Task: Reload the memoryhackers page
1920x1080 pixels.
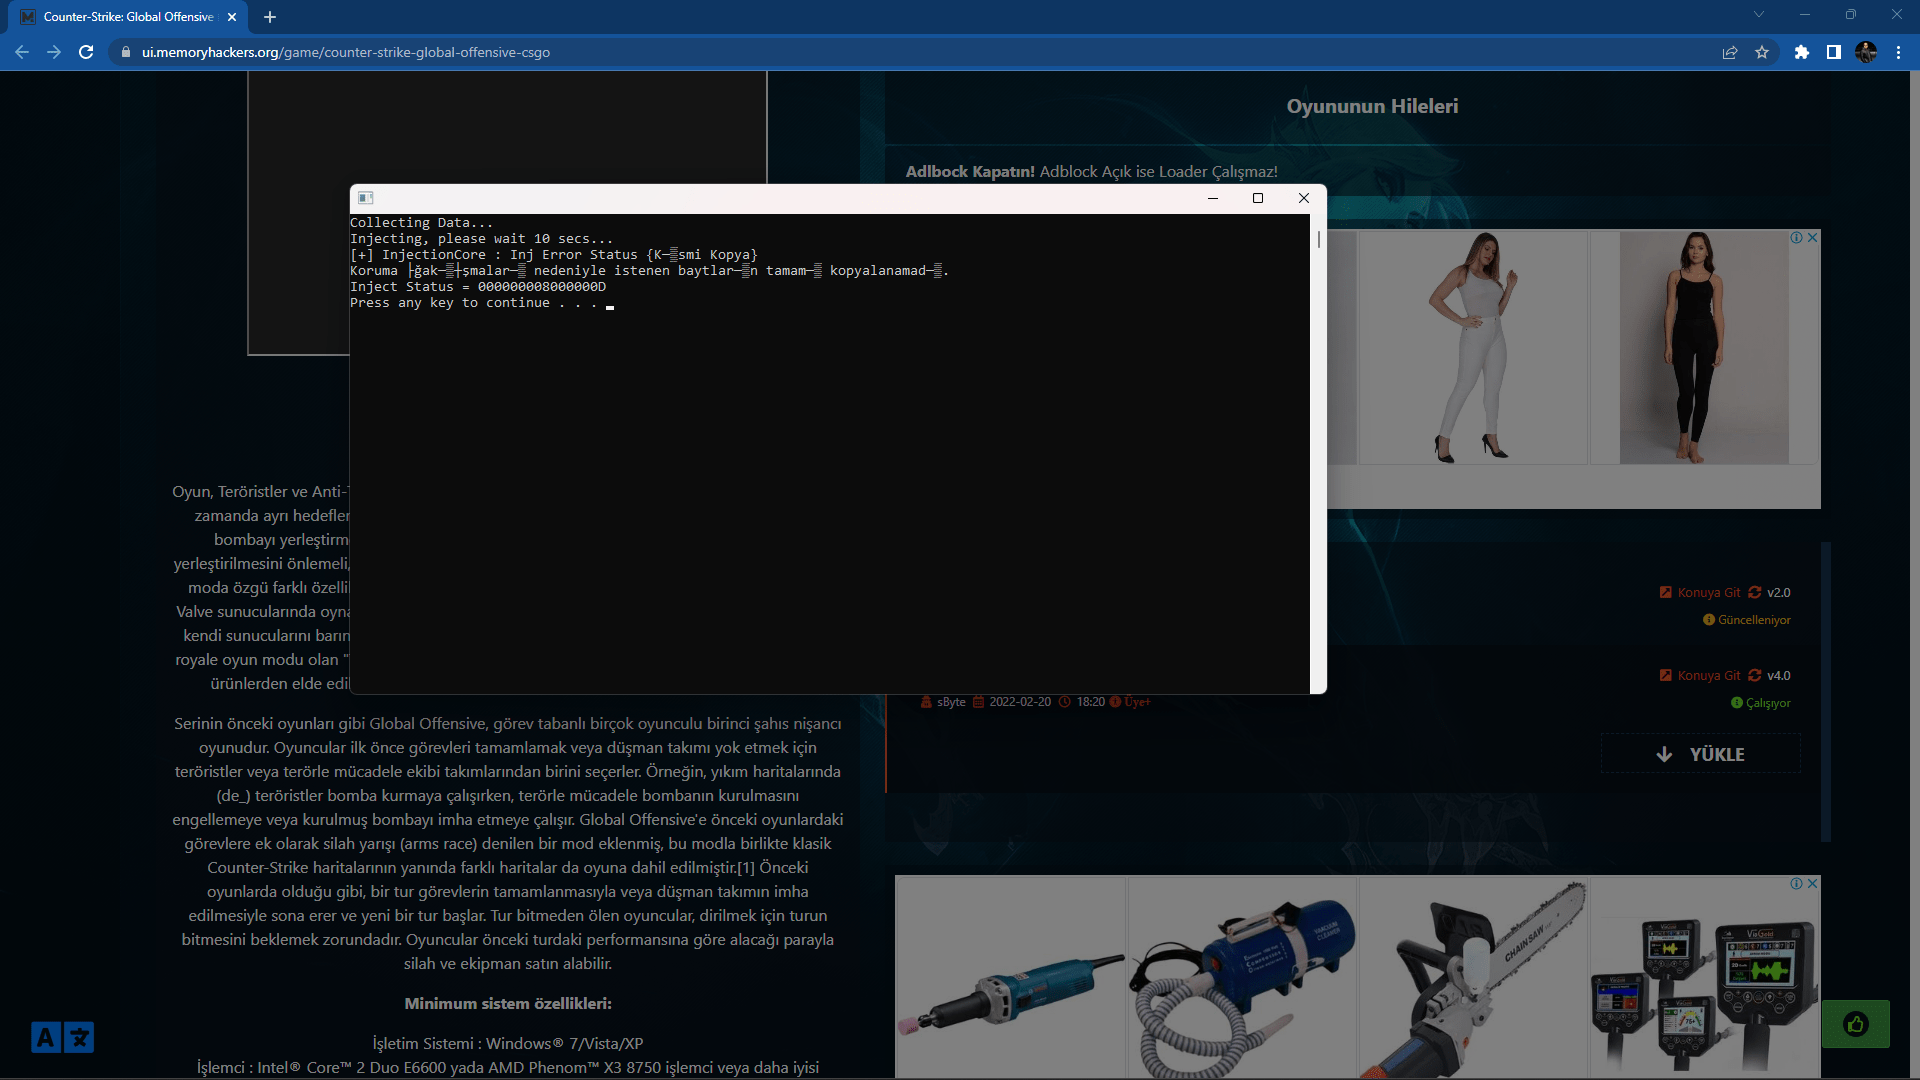Action: coord(86,52)
